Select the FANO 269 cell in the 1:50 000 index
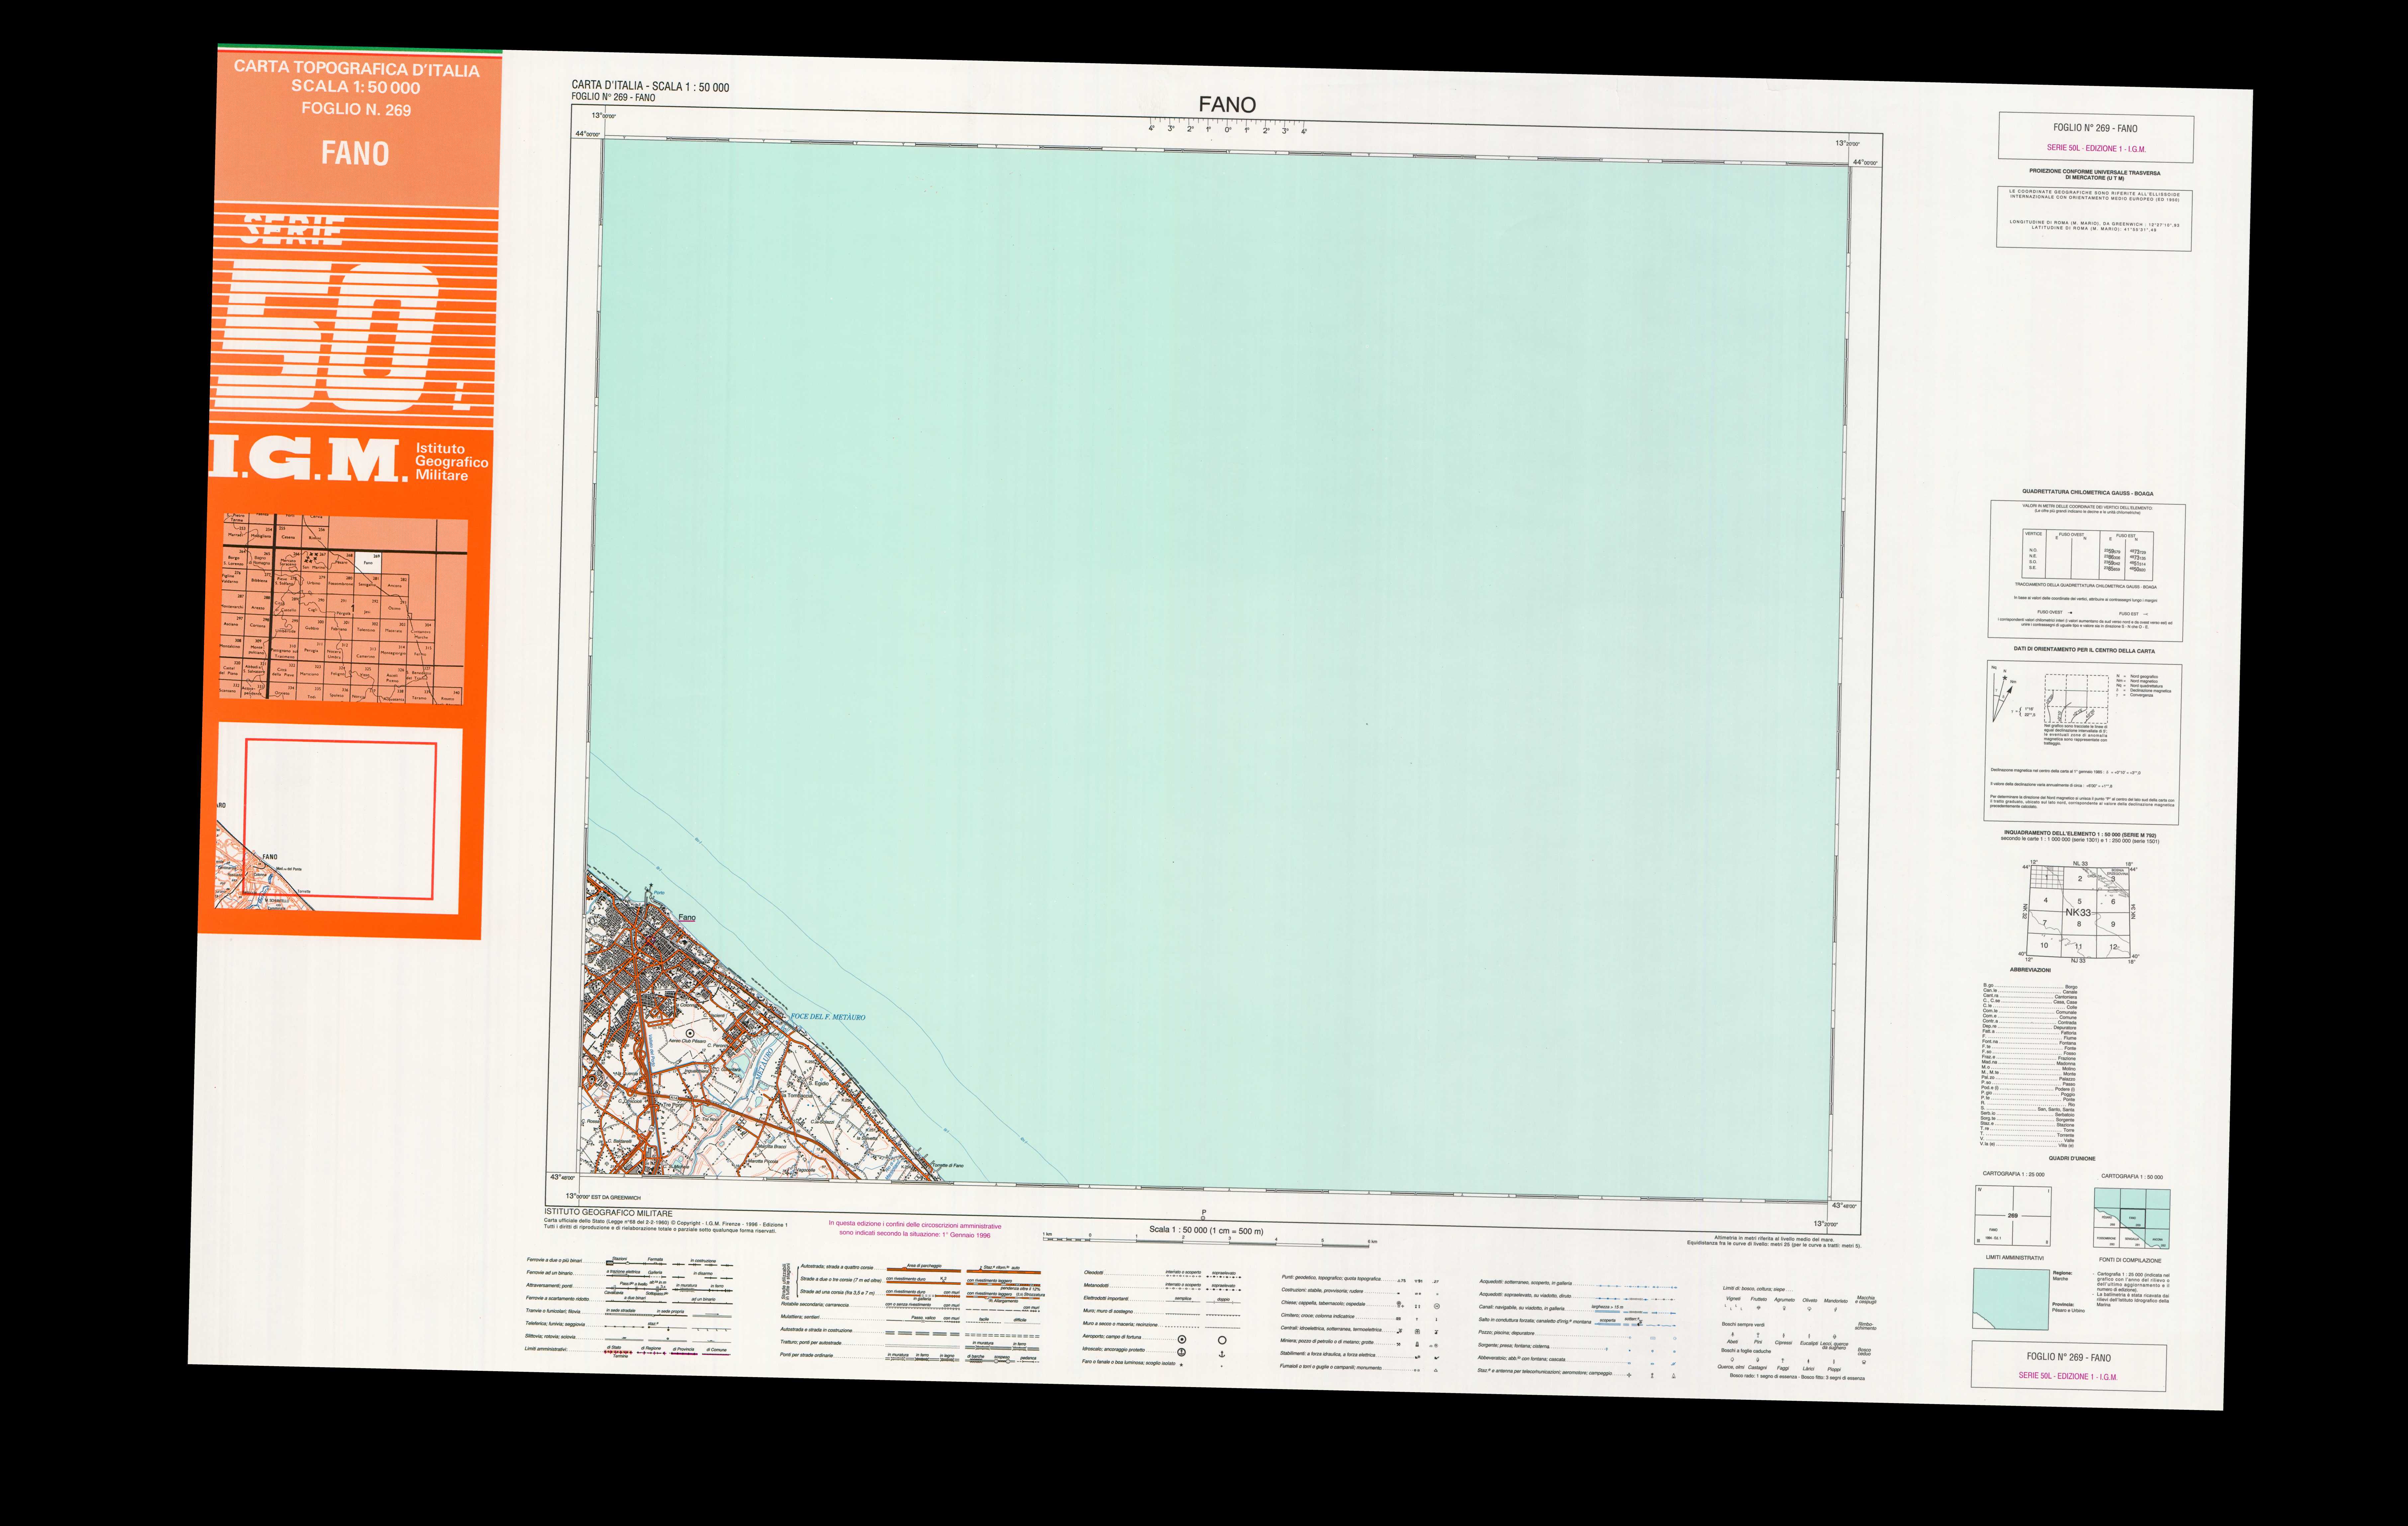This screenshot has width=2408, height=1526. coord(2133,1218)
